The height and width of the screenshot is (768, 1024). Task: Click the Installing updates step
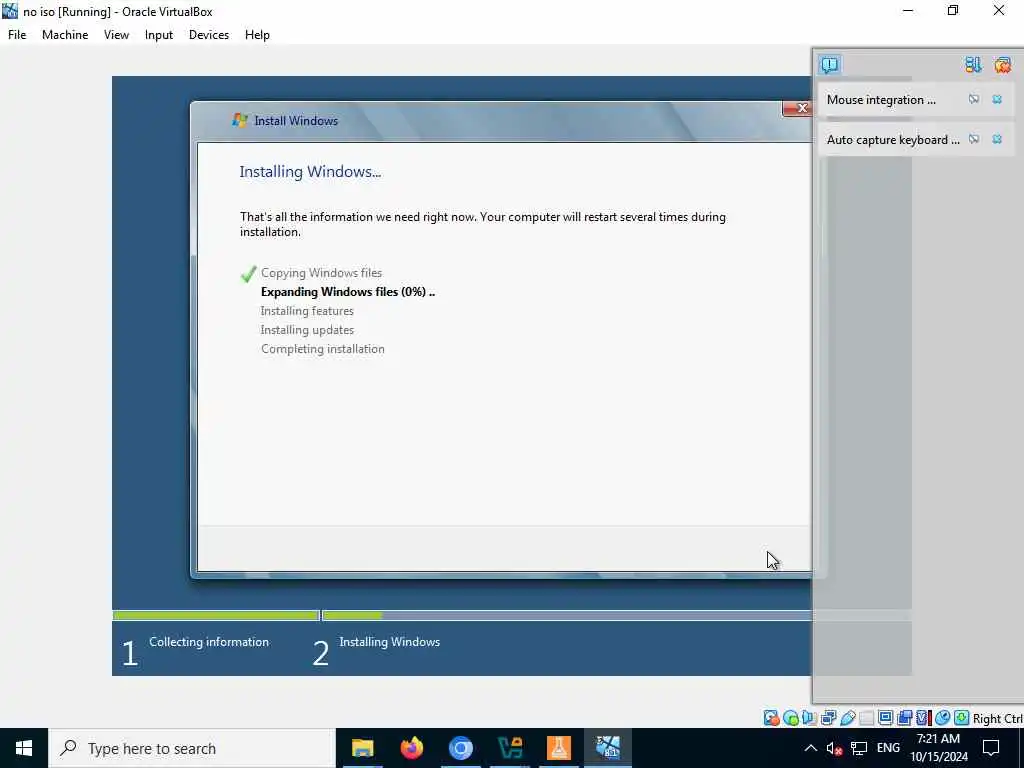tap(307, 330)
